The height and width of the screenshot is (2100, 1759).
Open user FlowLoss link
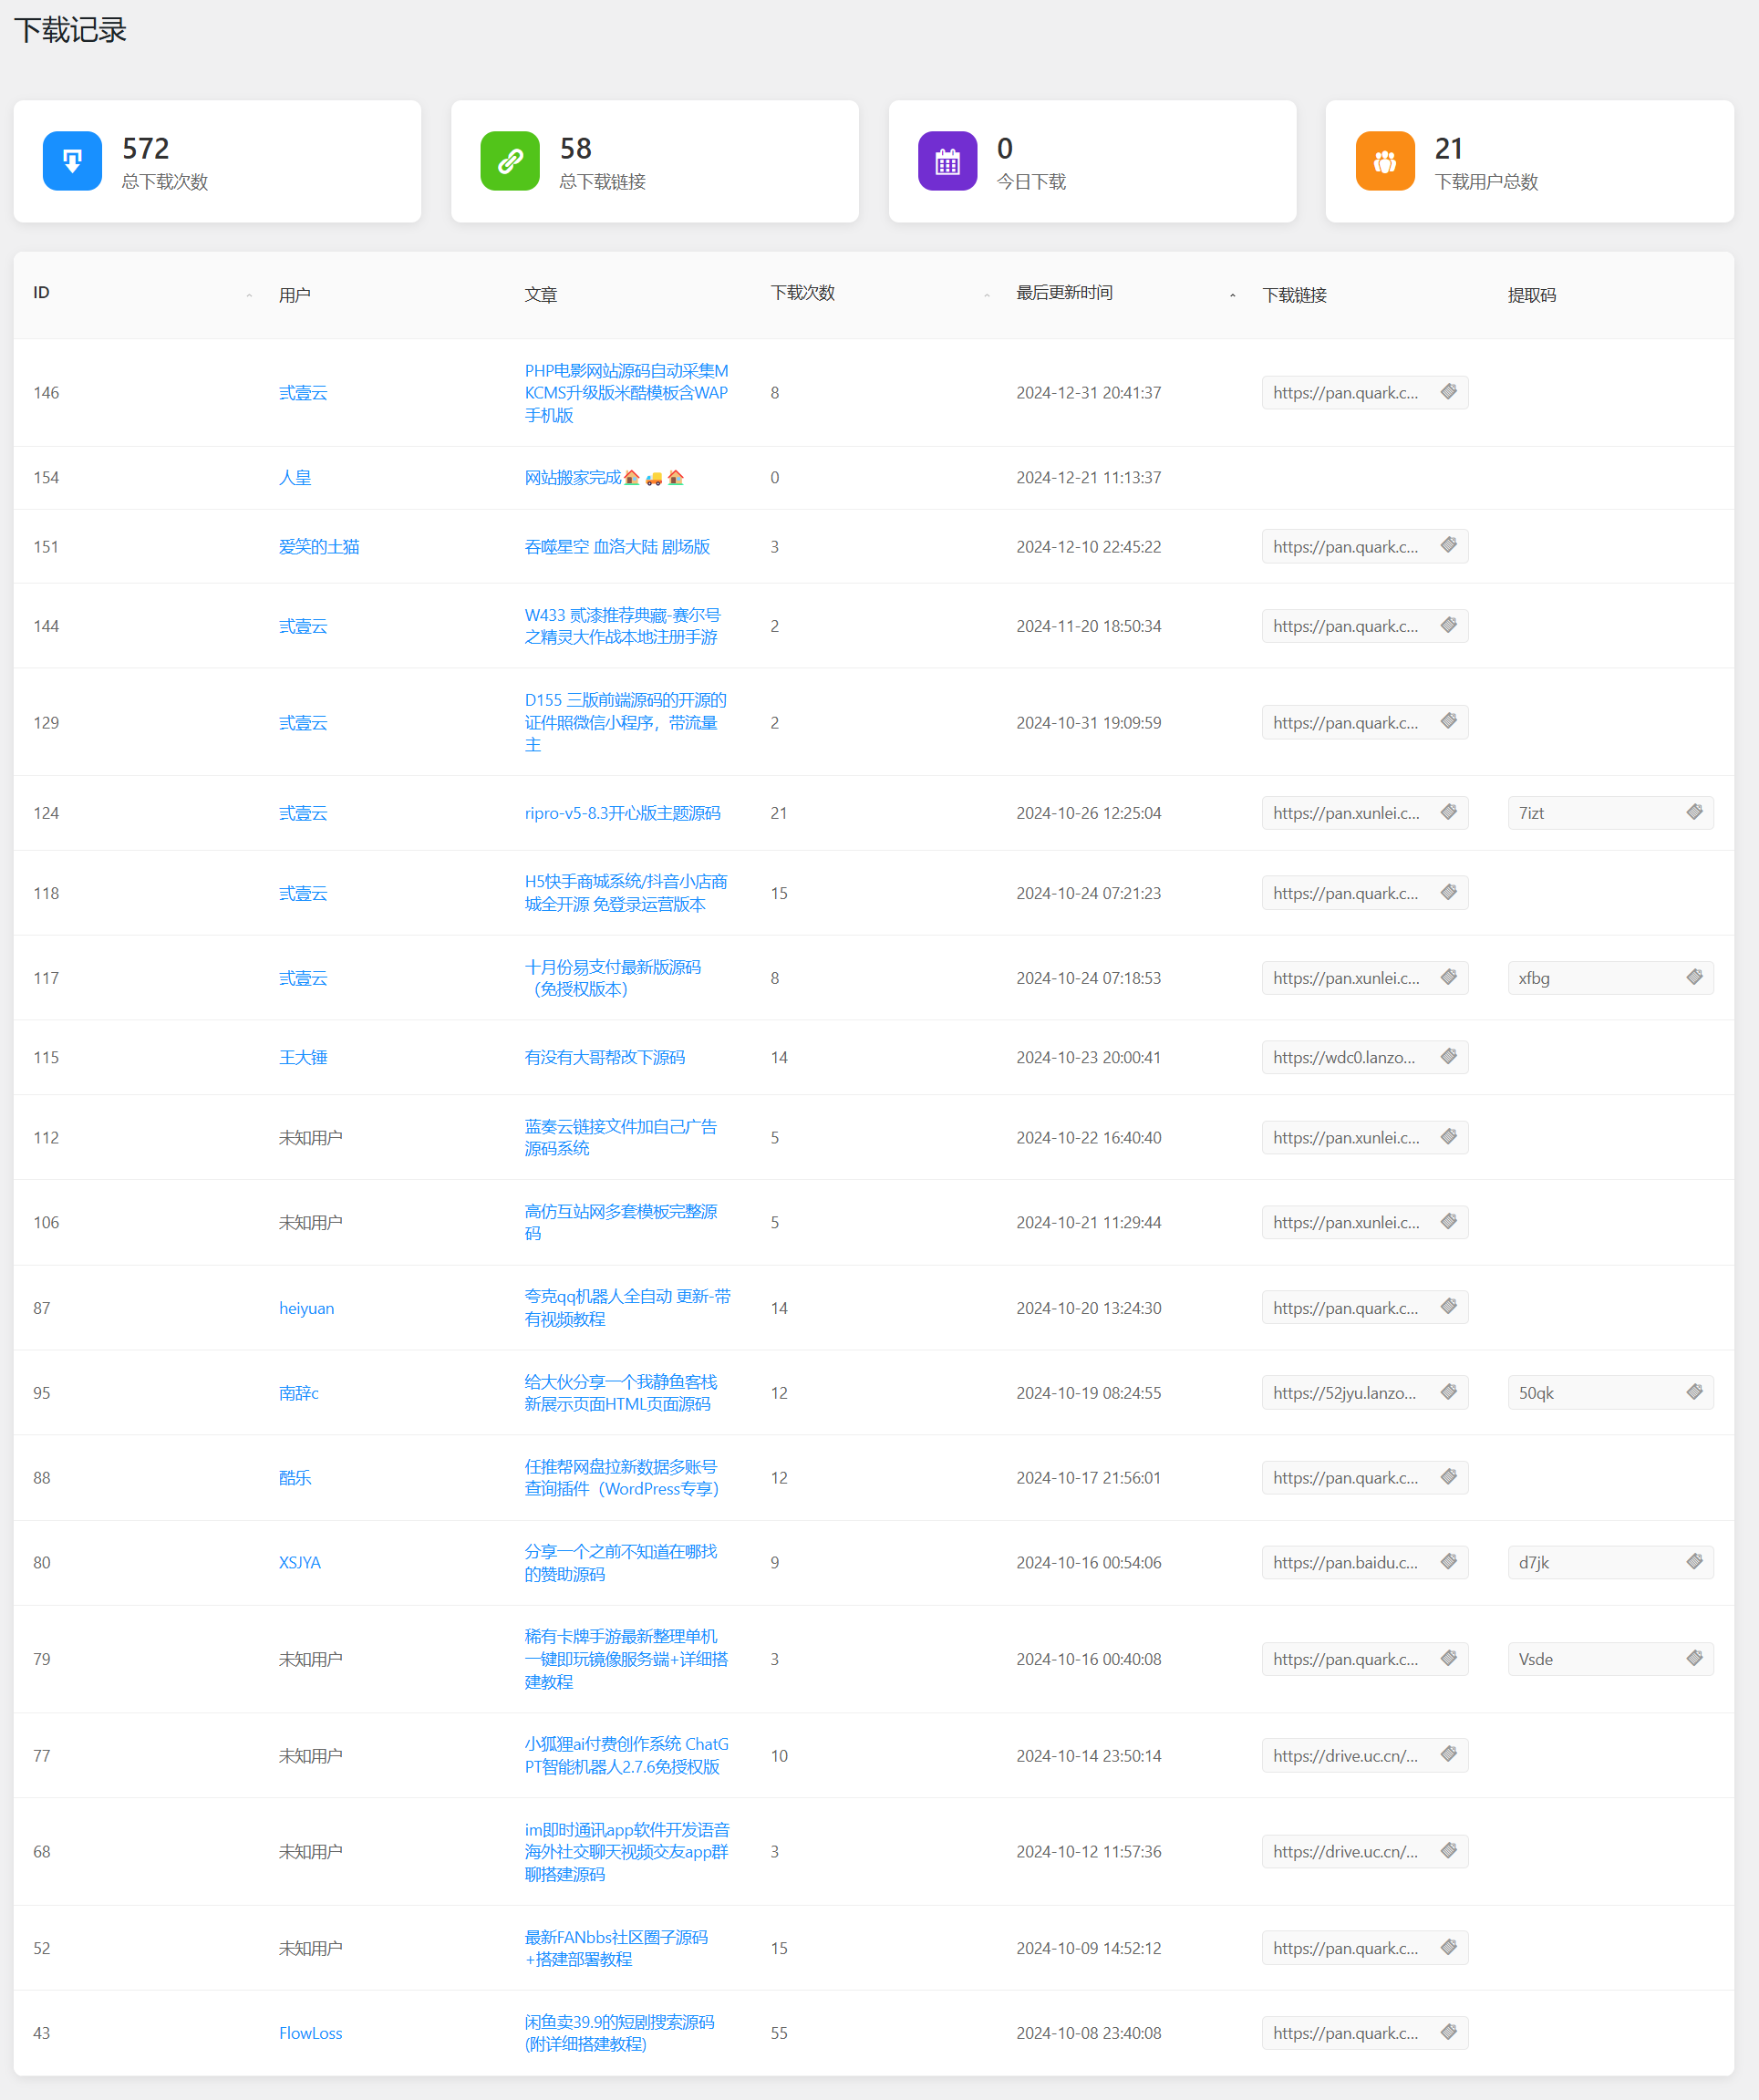click(x=310, y=2033)
